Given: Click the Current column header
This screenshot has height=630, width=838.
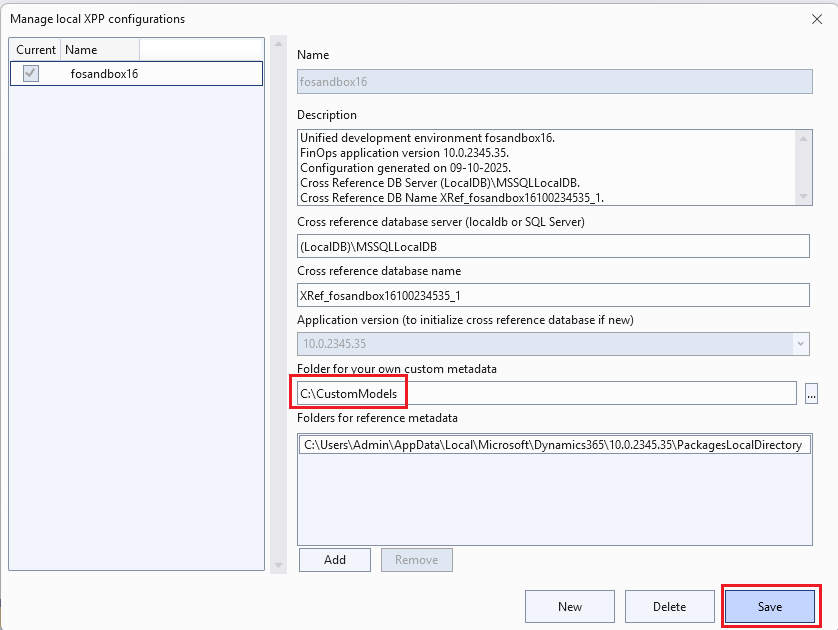Looking at the screenshot, I should (x=36, y=50).
